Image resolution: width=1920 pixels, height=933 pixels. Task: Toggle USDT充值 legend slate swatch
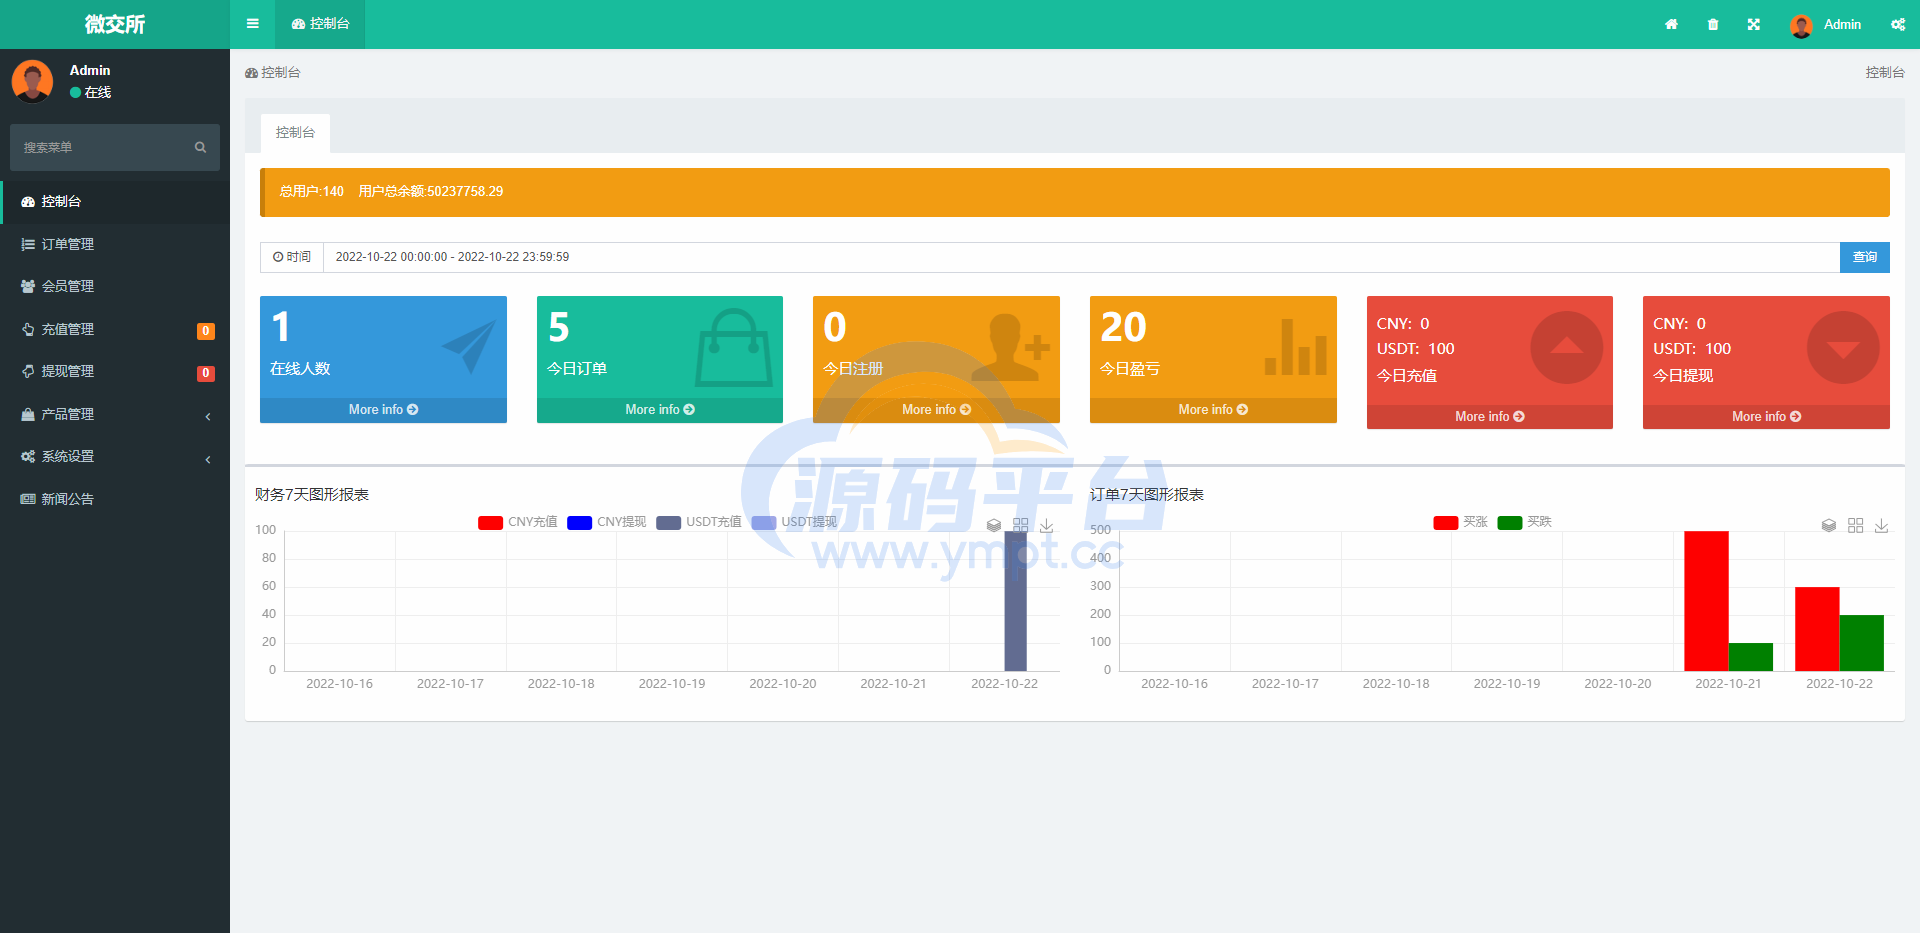[x=668, y=522]
